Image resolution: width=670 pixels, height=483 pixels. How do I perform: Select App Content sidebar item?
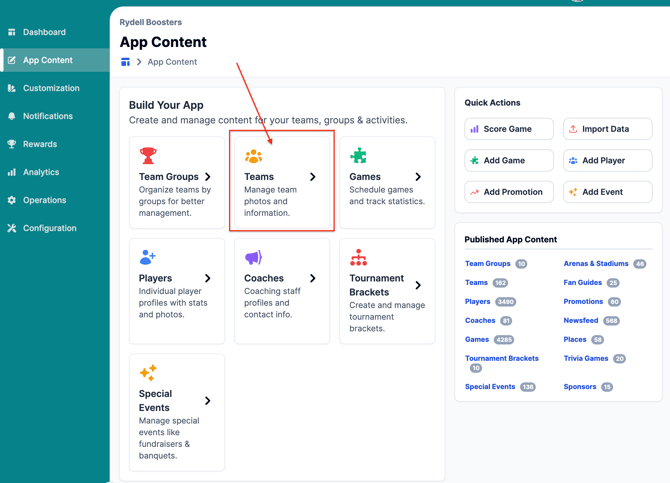(x=55, y=60)
